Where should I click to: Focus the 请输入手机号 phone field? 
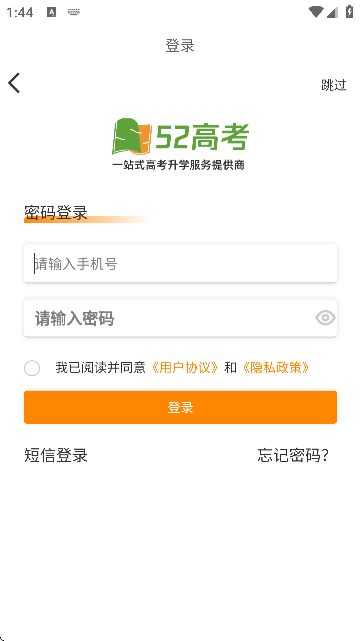(x=180, y=263)
